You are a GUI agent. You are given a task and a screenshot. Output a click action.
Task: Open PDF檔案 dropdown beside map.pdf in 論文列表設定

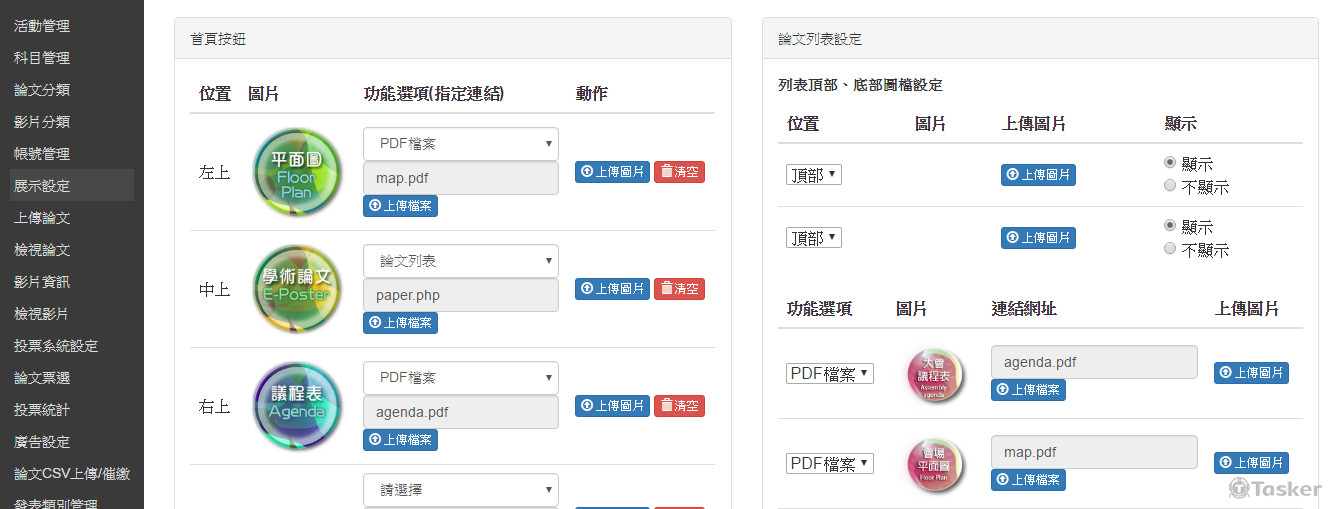click(830, 464)
